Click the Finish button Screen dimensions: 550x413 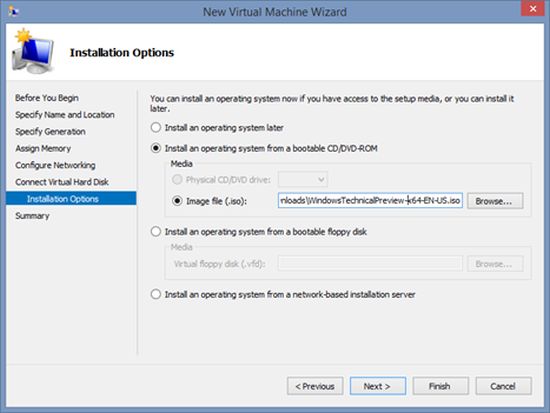pos(441,386)
